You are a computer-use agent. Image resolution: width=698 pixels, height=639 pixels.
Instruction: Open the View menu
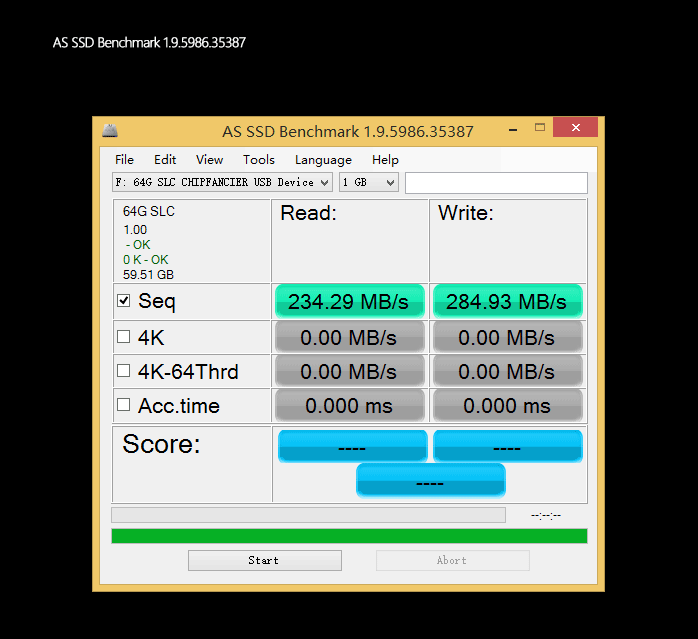(x=209, y=159)
